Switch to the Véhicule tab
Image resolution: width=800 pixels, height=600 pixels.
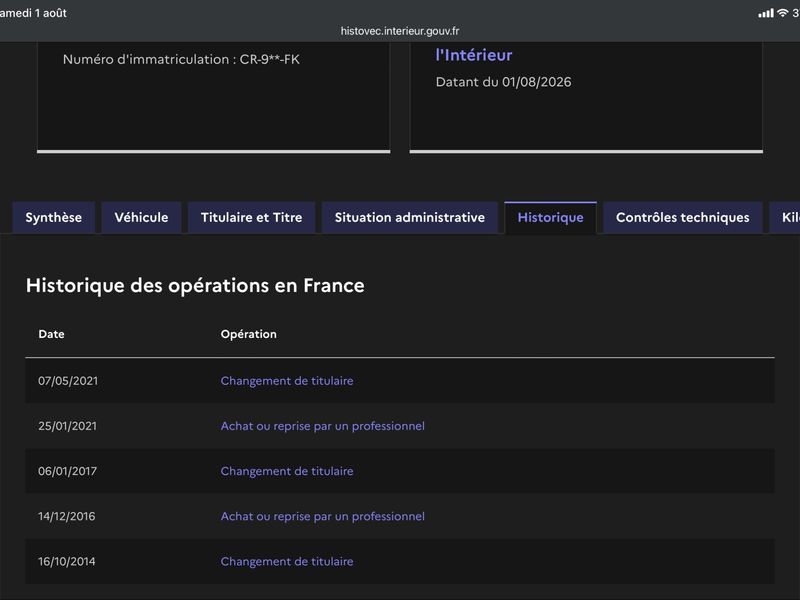(x=141, y=217)
